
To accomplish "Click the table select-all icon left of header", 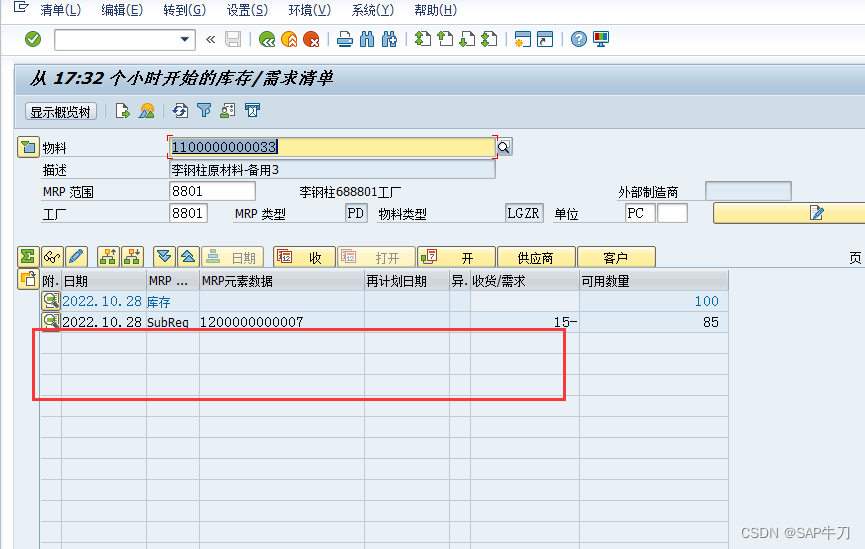I will click(x=28, y=279).
